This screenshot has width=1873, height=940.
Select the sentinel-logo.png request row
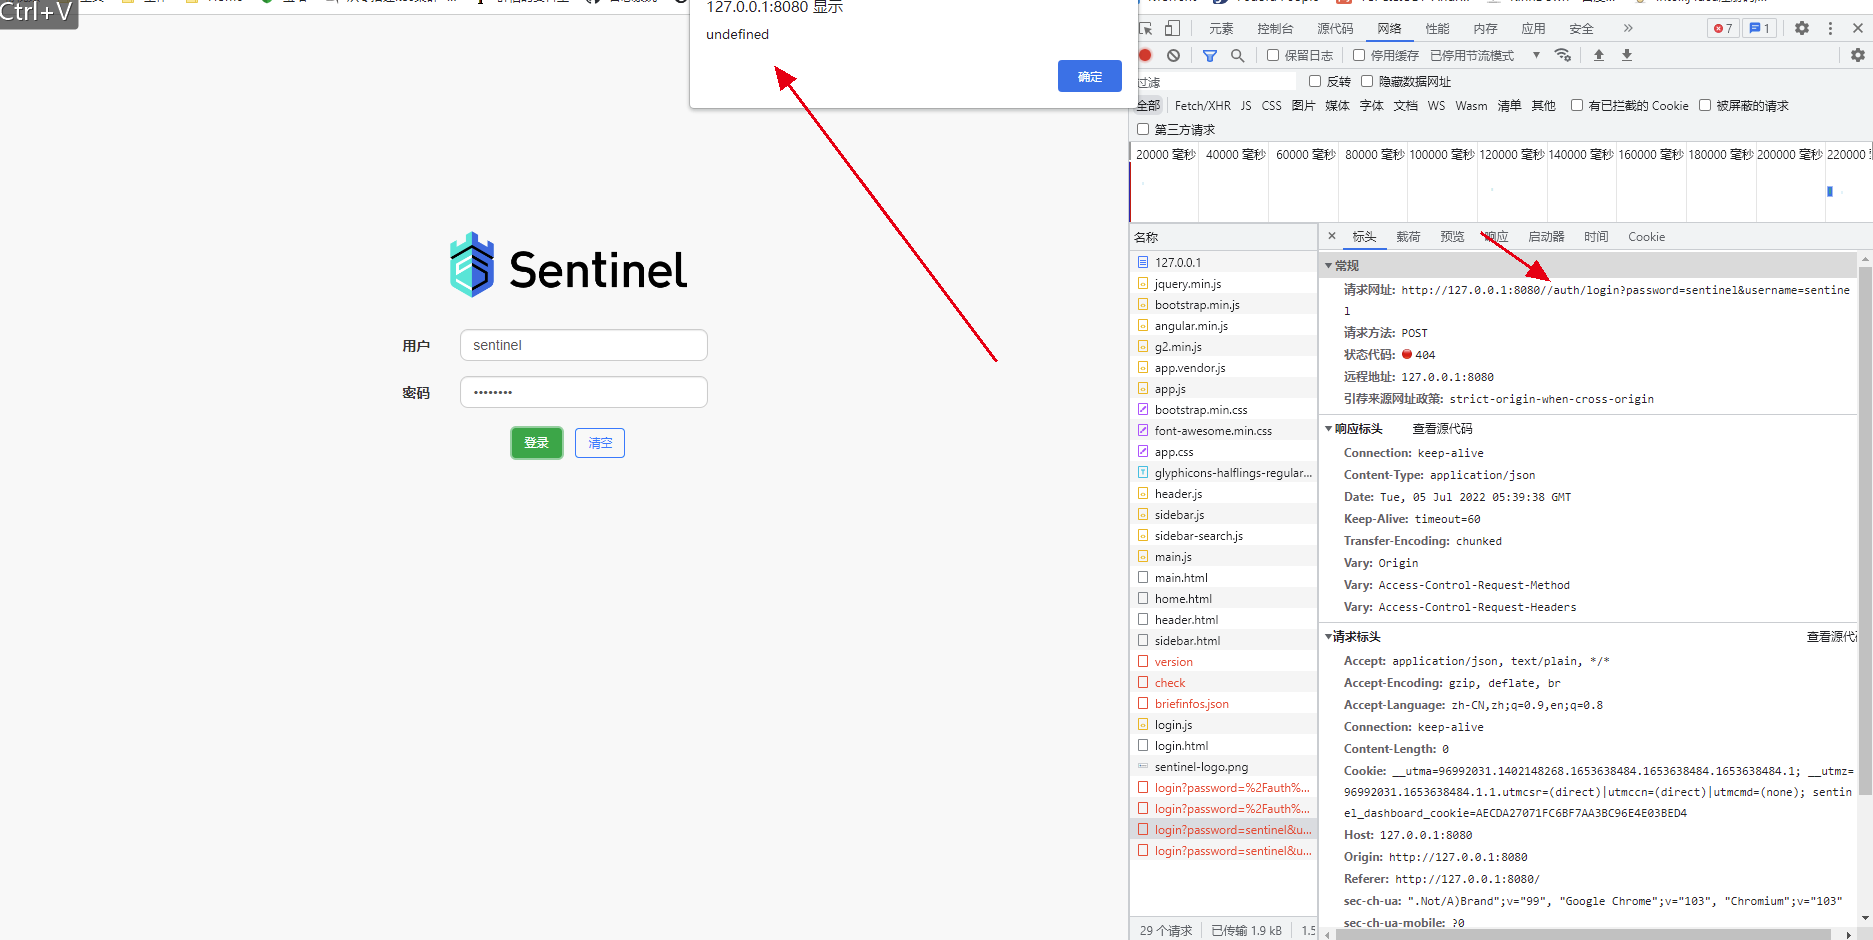[x=1224, y=766]
